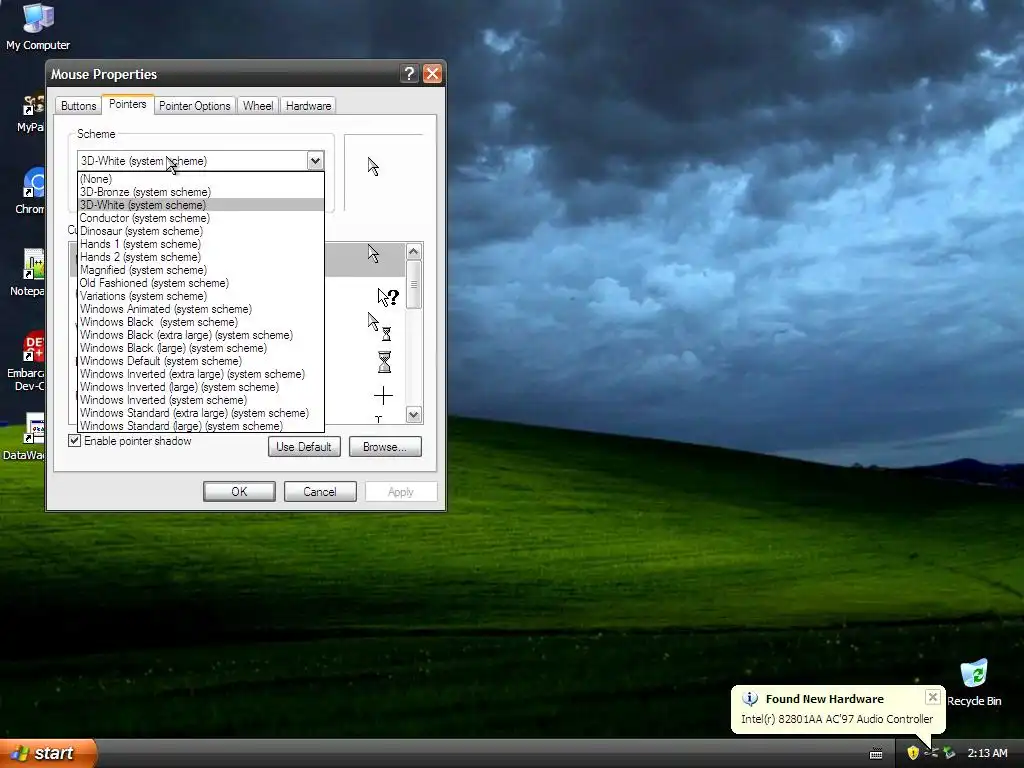The height and width of the screenshot is (768, 1024).
Task: Click the taskbar clock 2:13 AM
Action: pyautogui.click(x=987, y=753)
